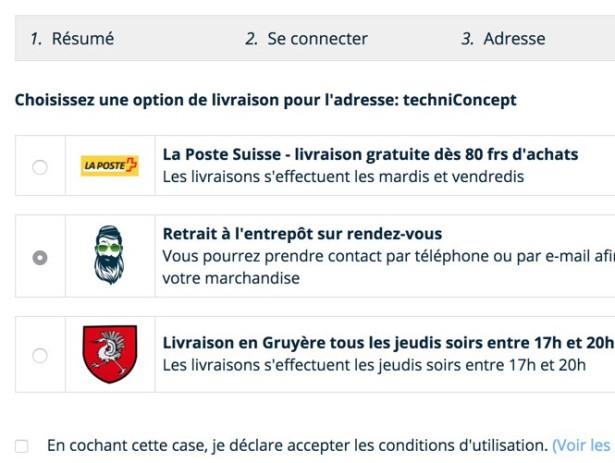The image size is (615, 463).
Task: Click the terms acceptance declaration text
Action: (297, 445)
